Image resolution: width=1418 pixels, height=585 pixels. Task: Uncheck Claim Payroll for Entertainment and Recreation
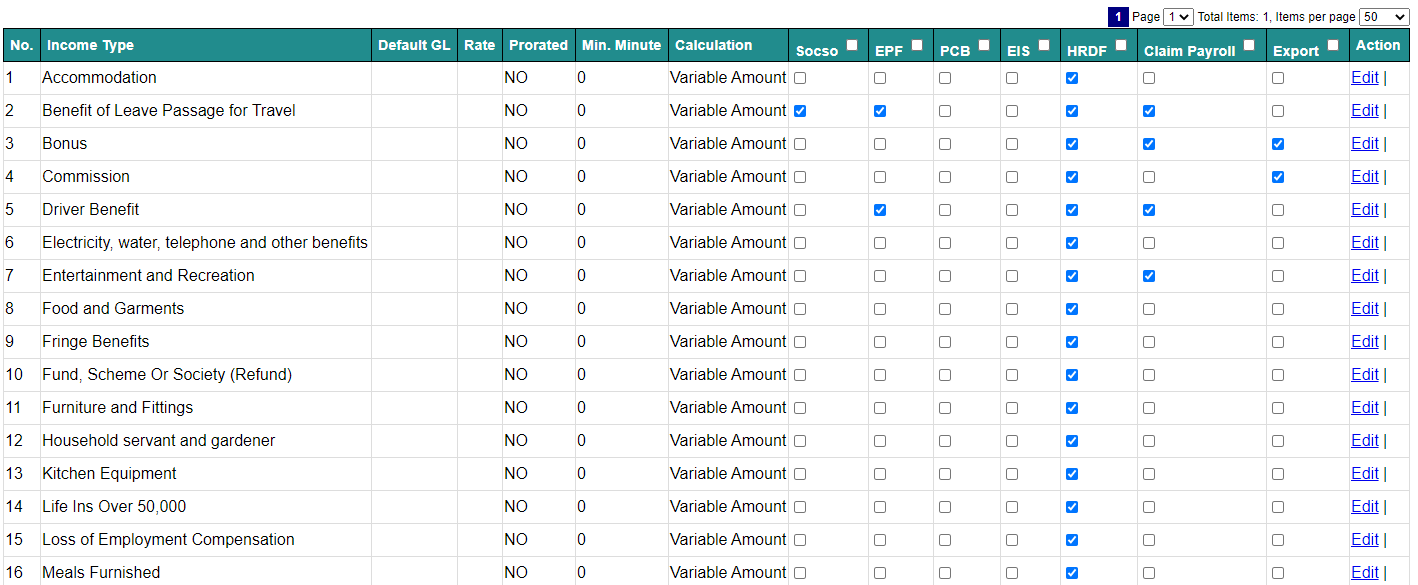click(1149, 276)
